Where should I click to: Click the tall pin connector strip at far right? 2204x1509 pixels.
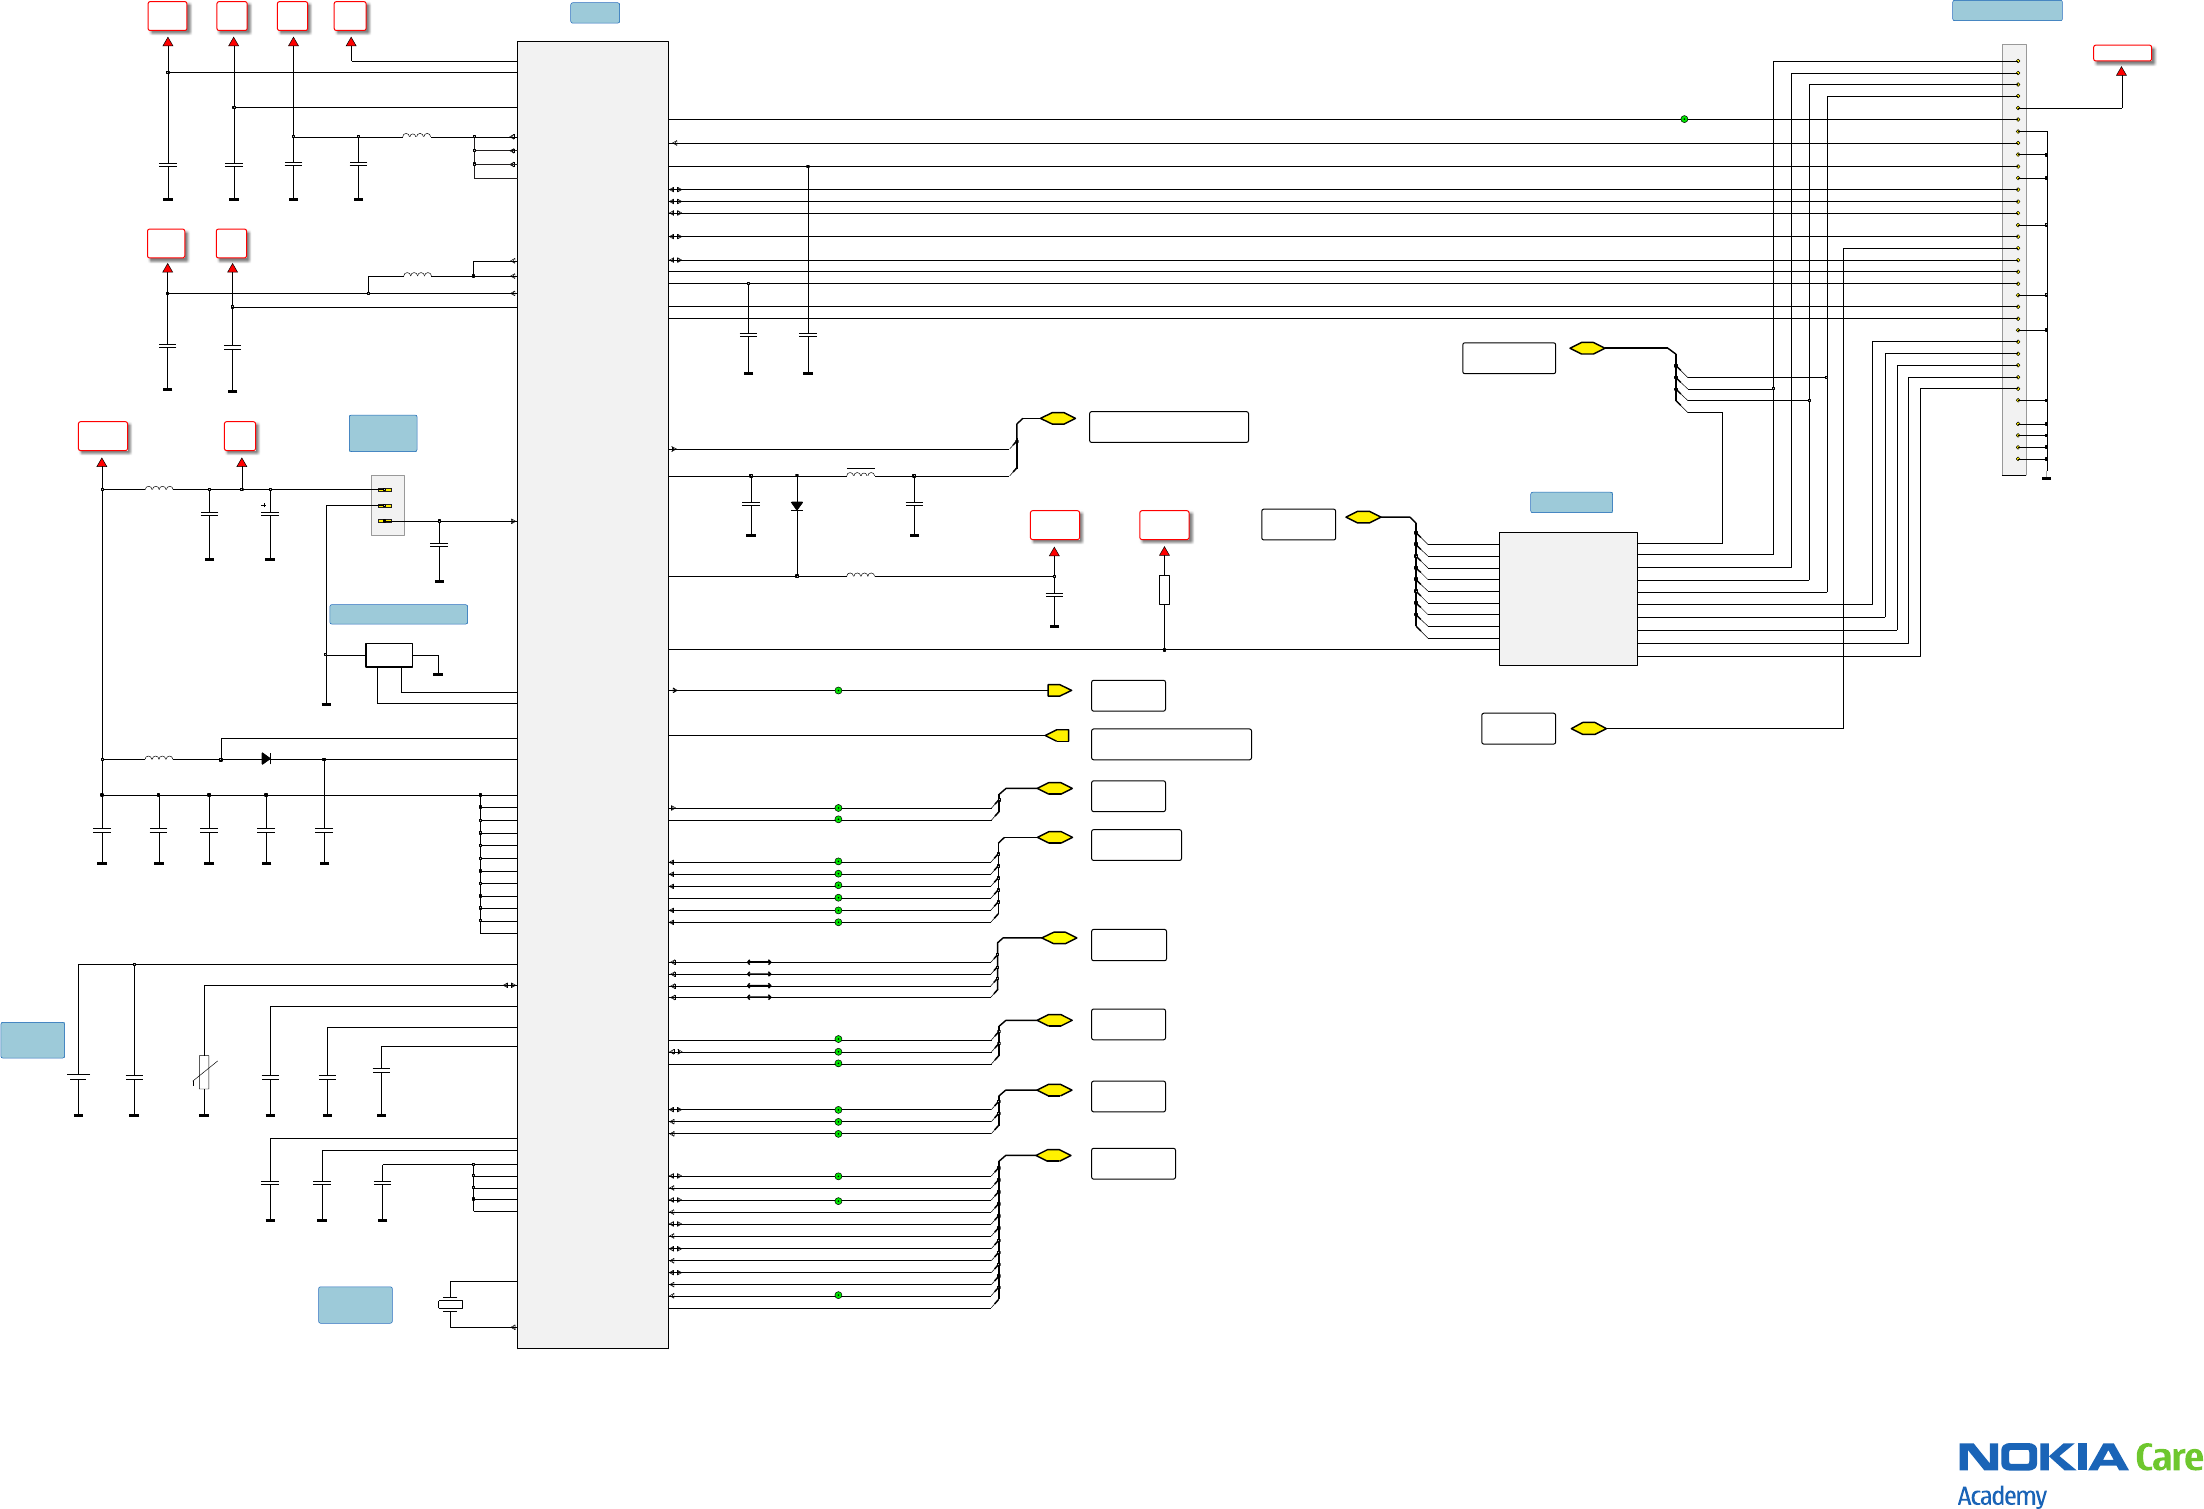[x=2013, y=259]
